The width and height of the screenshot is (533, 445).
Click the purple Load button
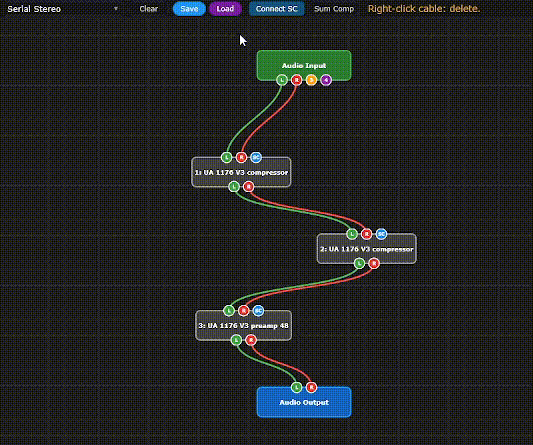pos(225,9)
